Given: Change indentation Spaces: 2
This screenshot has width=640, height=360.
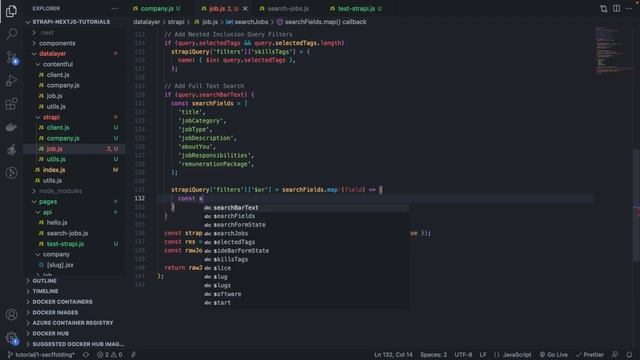Looking at the screenshot, I should click(x=433, y=355).
